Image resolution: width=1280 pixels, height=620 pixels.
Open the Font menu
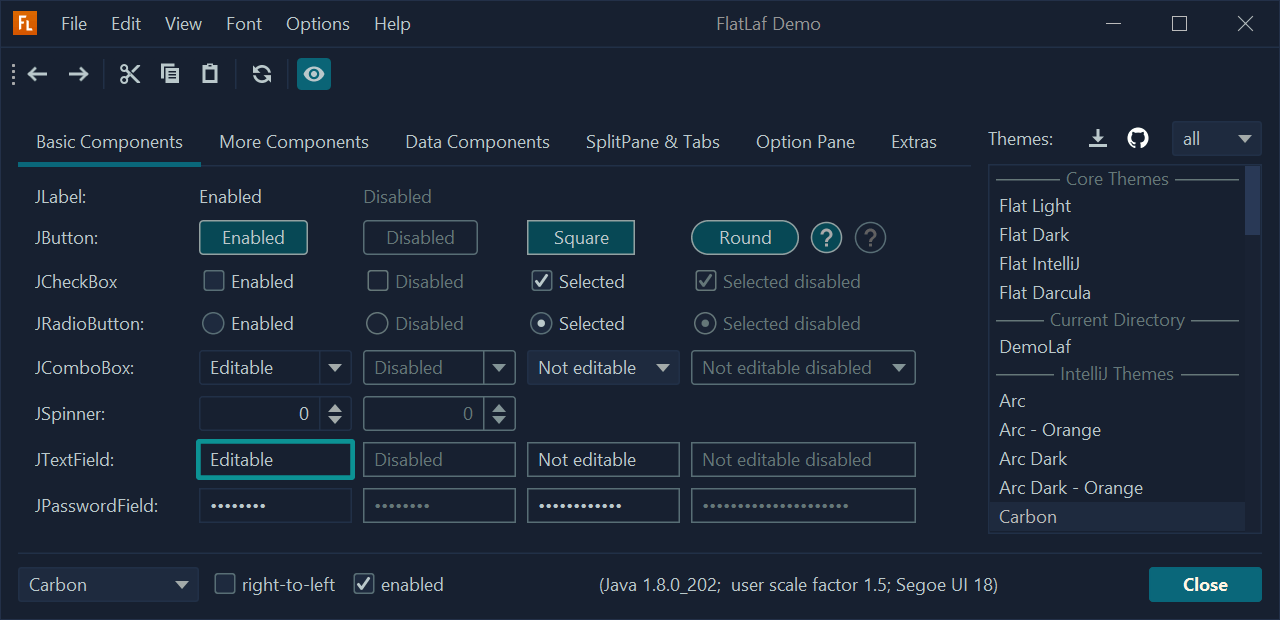point(244,24)
